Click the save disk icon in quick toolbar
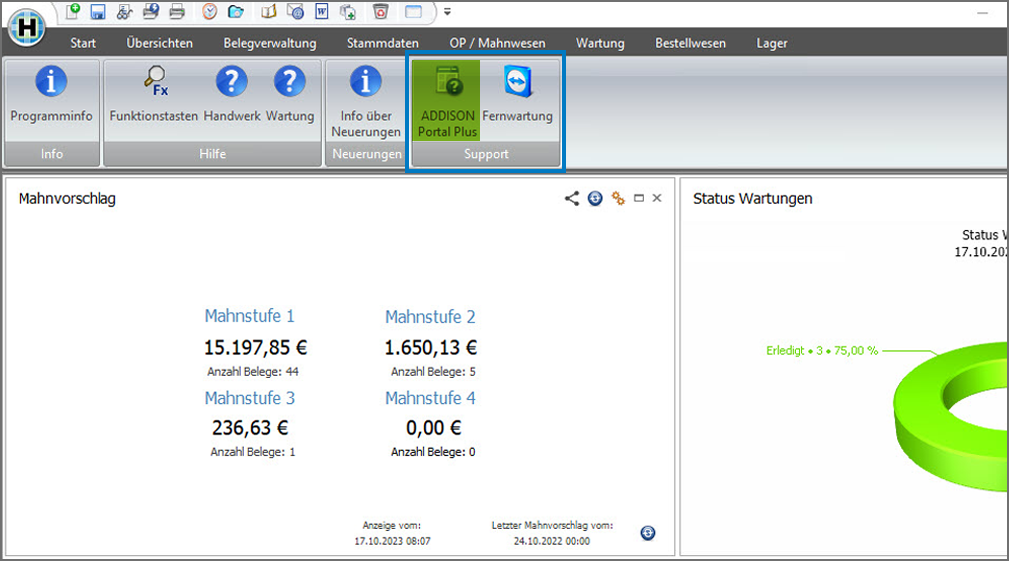 tap(98, 12)
